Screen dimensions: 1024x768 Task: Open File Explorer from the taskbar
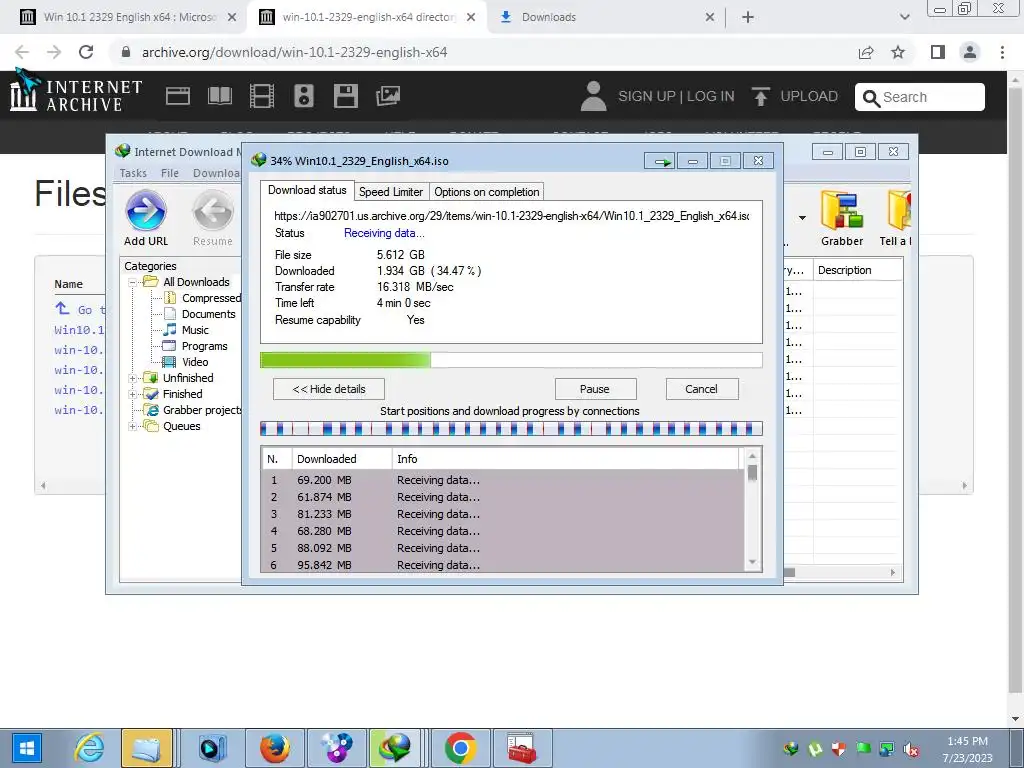coord(146,748)
